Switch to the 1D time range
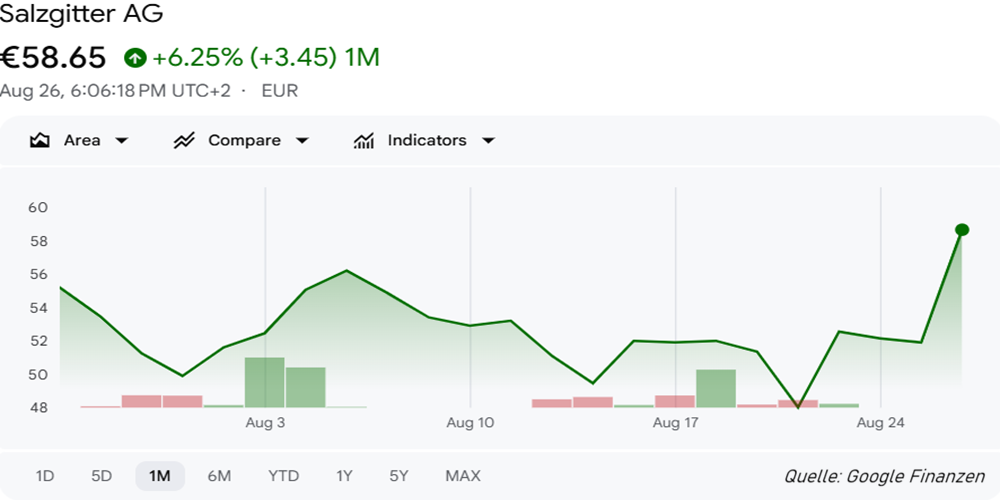 pos(45,476)
